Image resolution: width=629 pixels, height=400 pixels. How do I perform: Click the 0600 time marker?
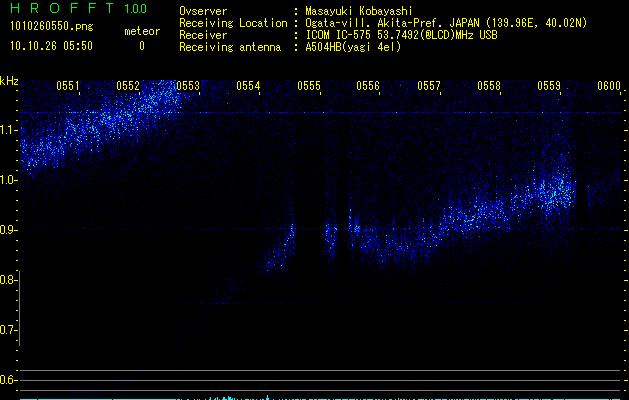pos(609,86)
